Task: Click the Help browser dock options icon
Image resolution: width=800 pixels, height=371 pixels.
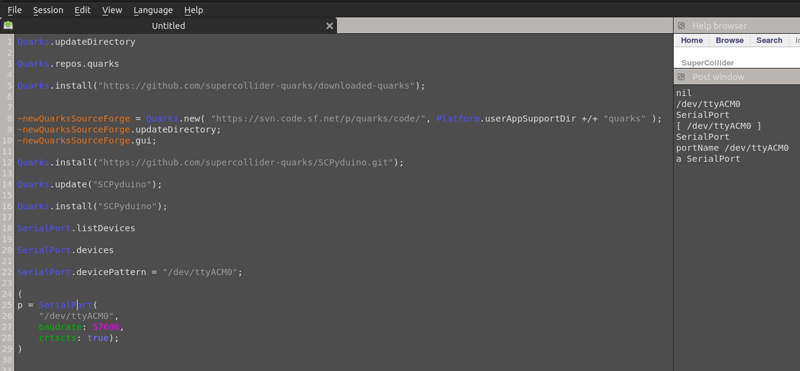Action: 681,26
